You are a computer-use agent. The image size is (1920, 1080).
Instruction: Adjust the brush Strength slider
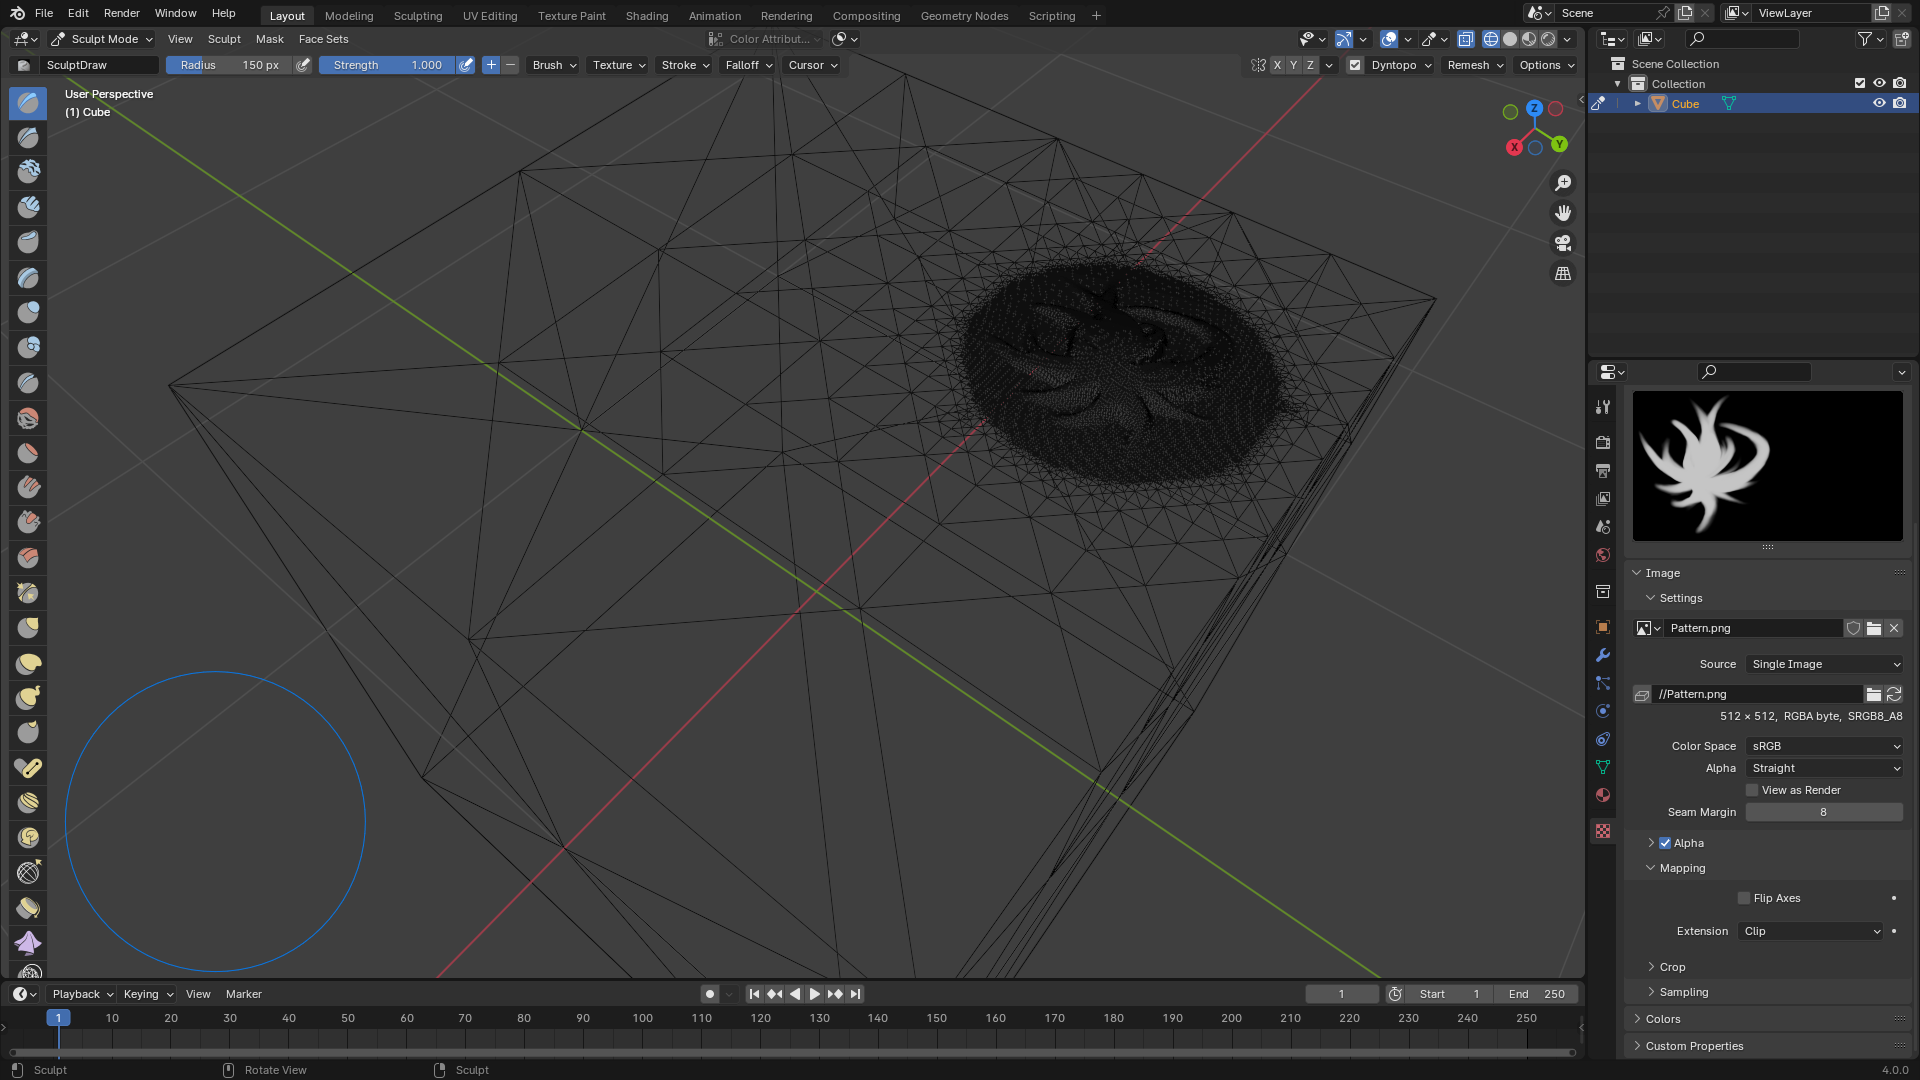(387, 65)
